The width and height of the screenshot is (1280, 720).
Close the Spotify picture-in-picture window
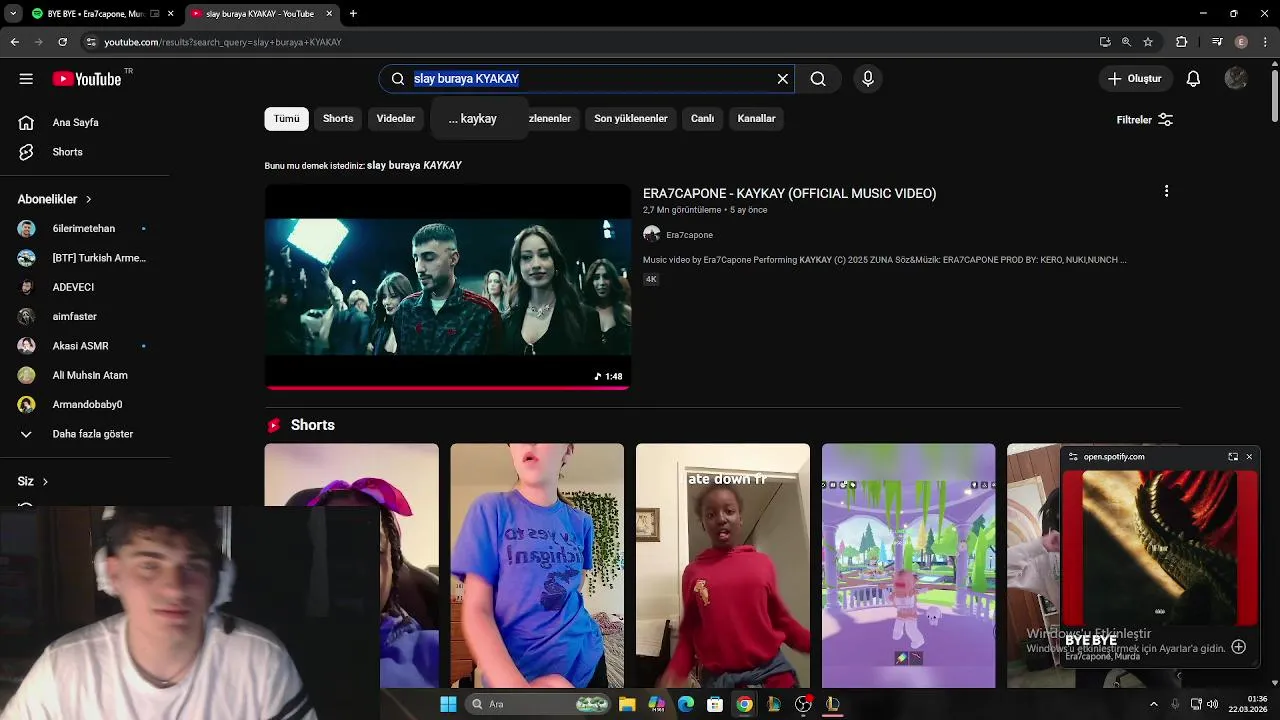pos(1249,457)
